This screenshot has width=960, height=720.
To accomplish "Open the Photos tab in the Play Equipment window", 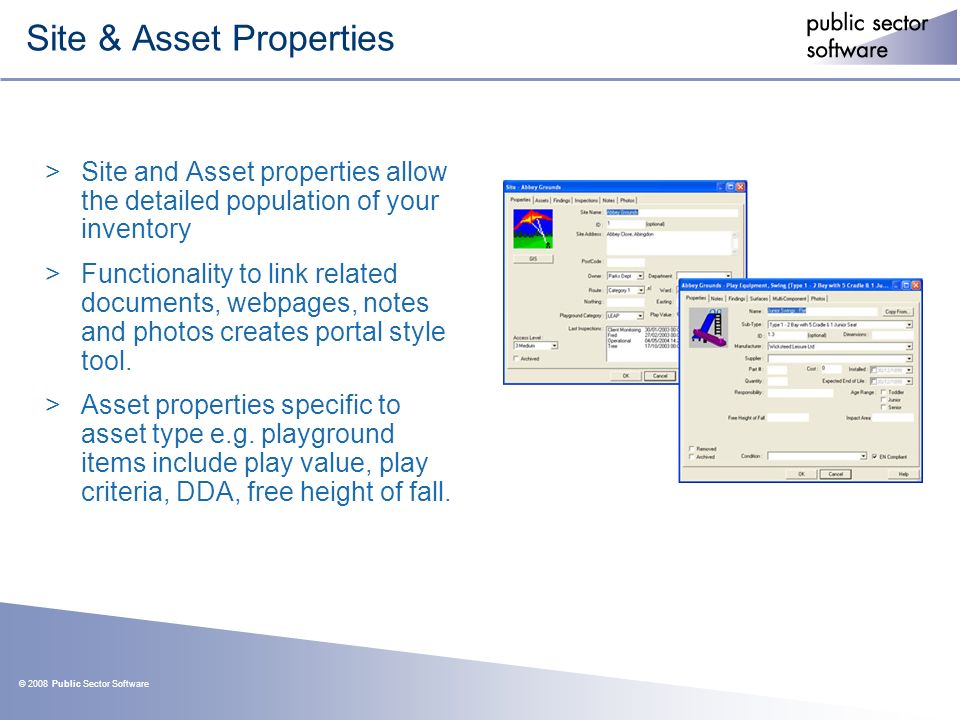I will 818,299.
